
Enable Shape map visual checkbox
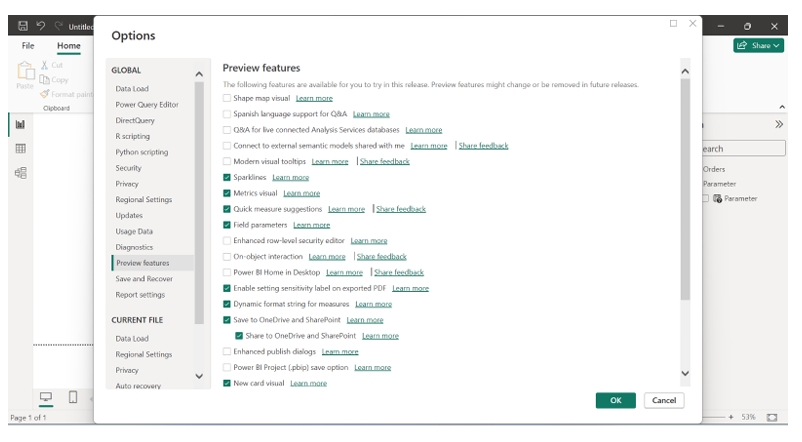(227, 98)
